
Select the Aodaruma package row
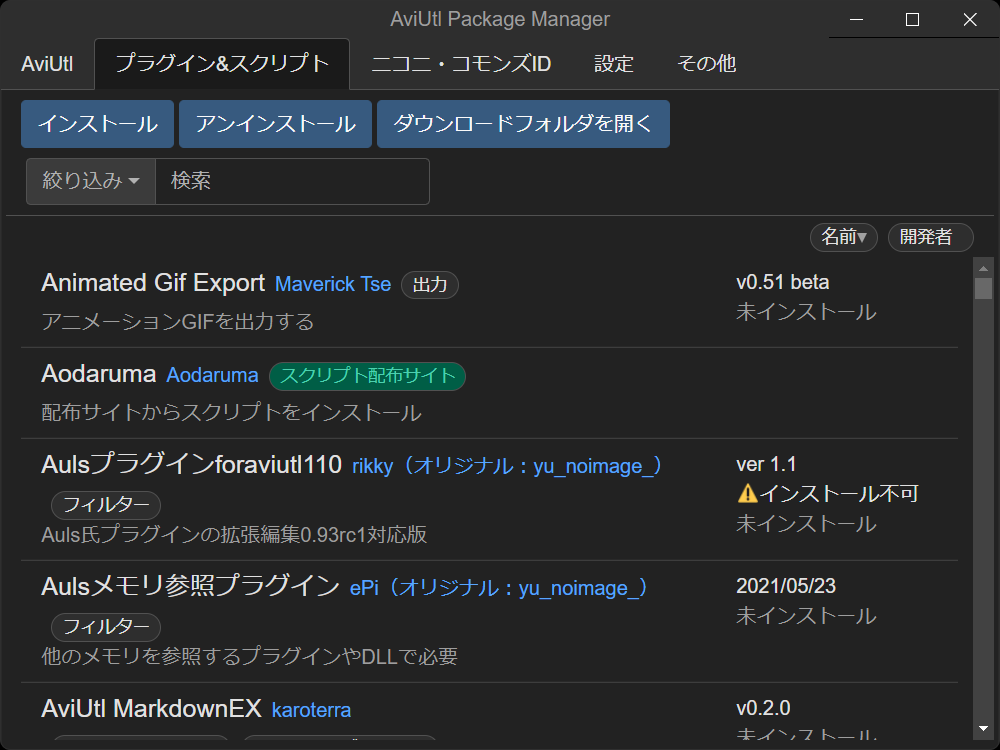point(489,393)
